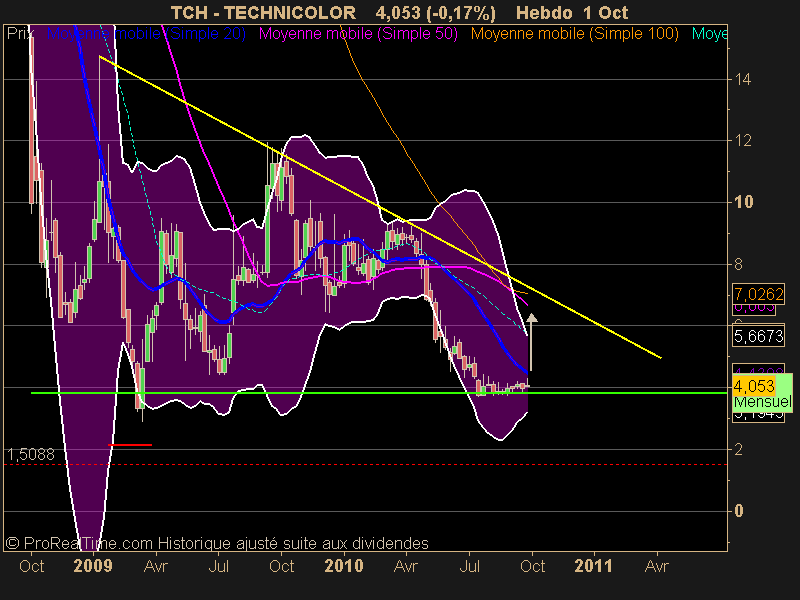This screenshot has width=800, height=600.
Task: Click the ProRealTime.com copyright text
Action: point(217,543)
